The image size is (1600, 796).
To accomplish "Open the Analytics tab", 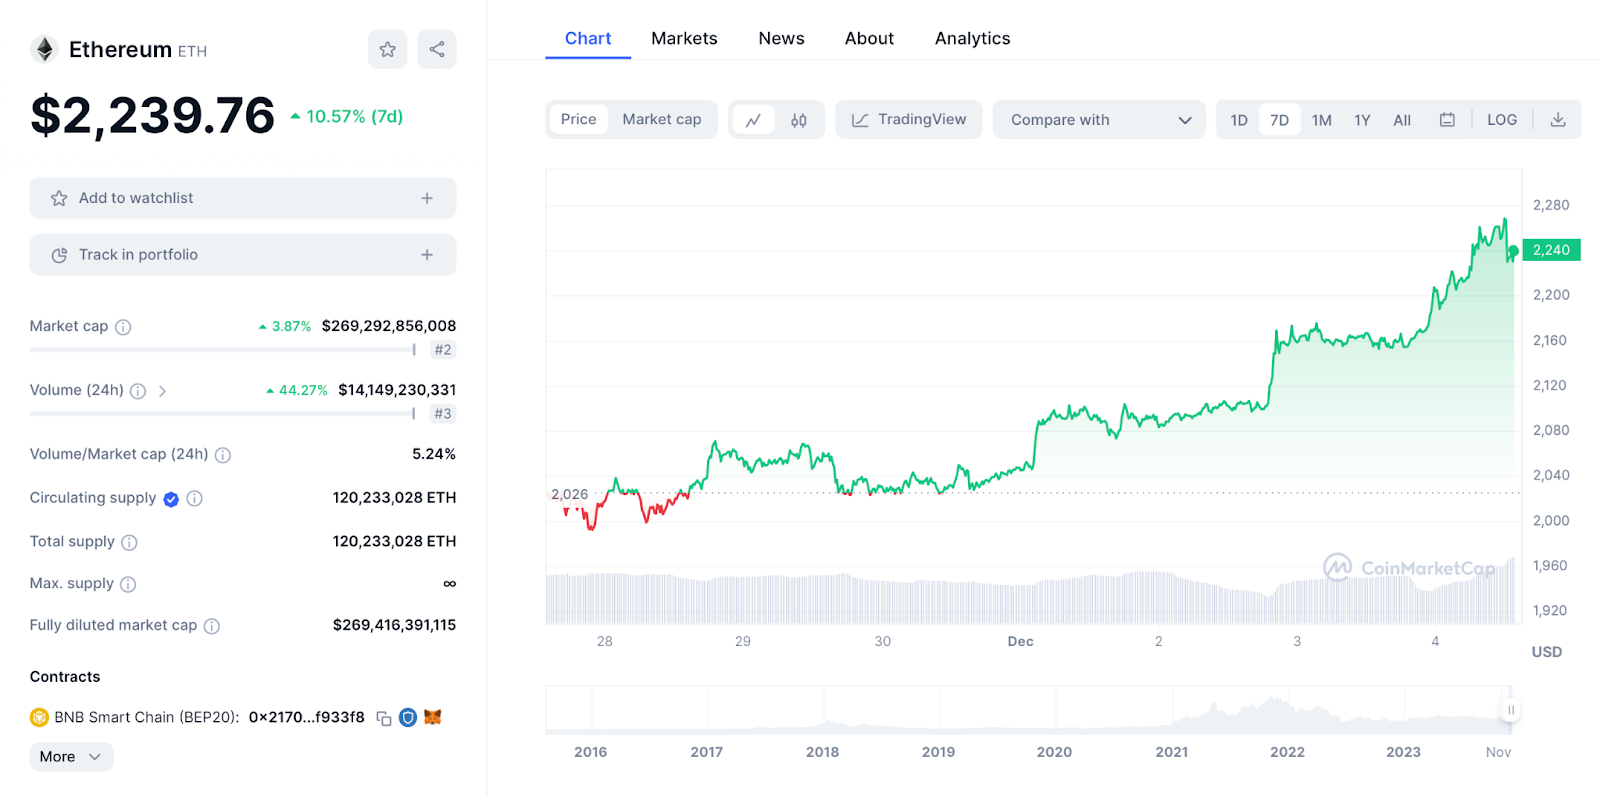I will tap(972, 38).
